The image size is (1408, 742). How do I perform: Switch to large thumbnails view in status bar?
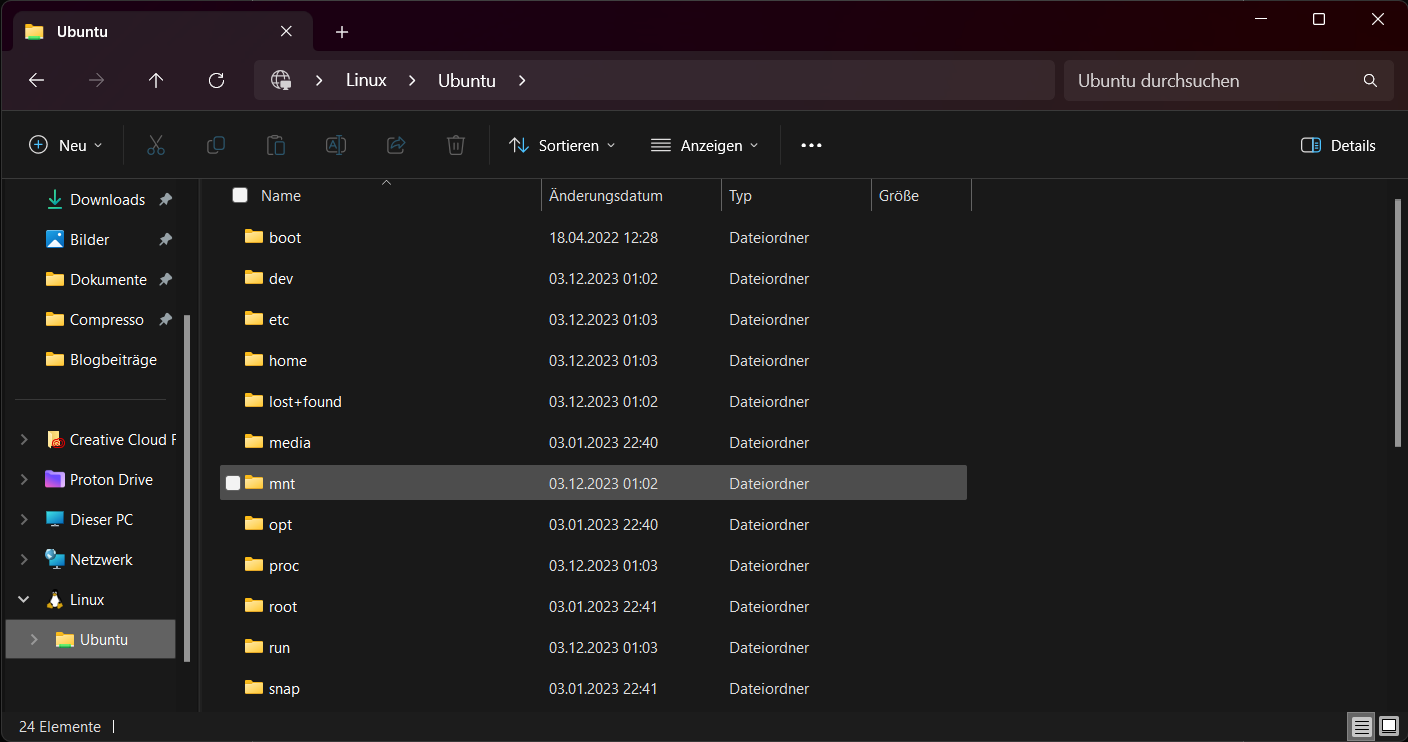tap(1389, 726)
